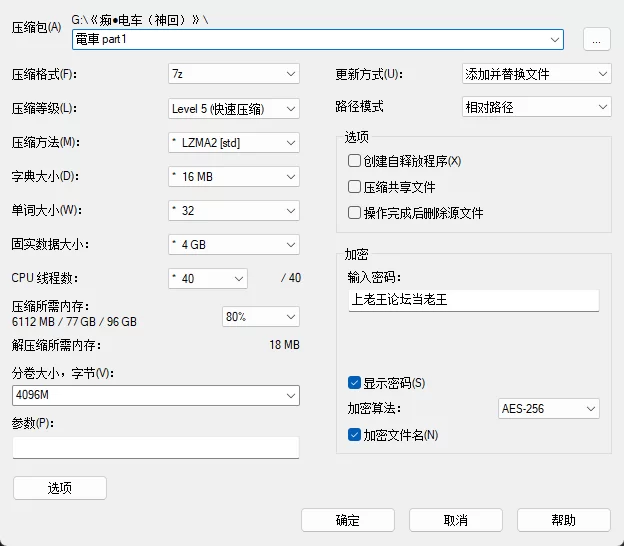The image size is (624, 546).
Task: Uncheck the 显示密码 checkbox
Action: coord(354,383)
